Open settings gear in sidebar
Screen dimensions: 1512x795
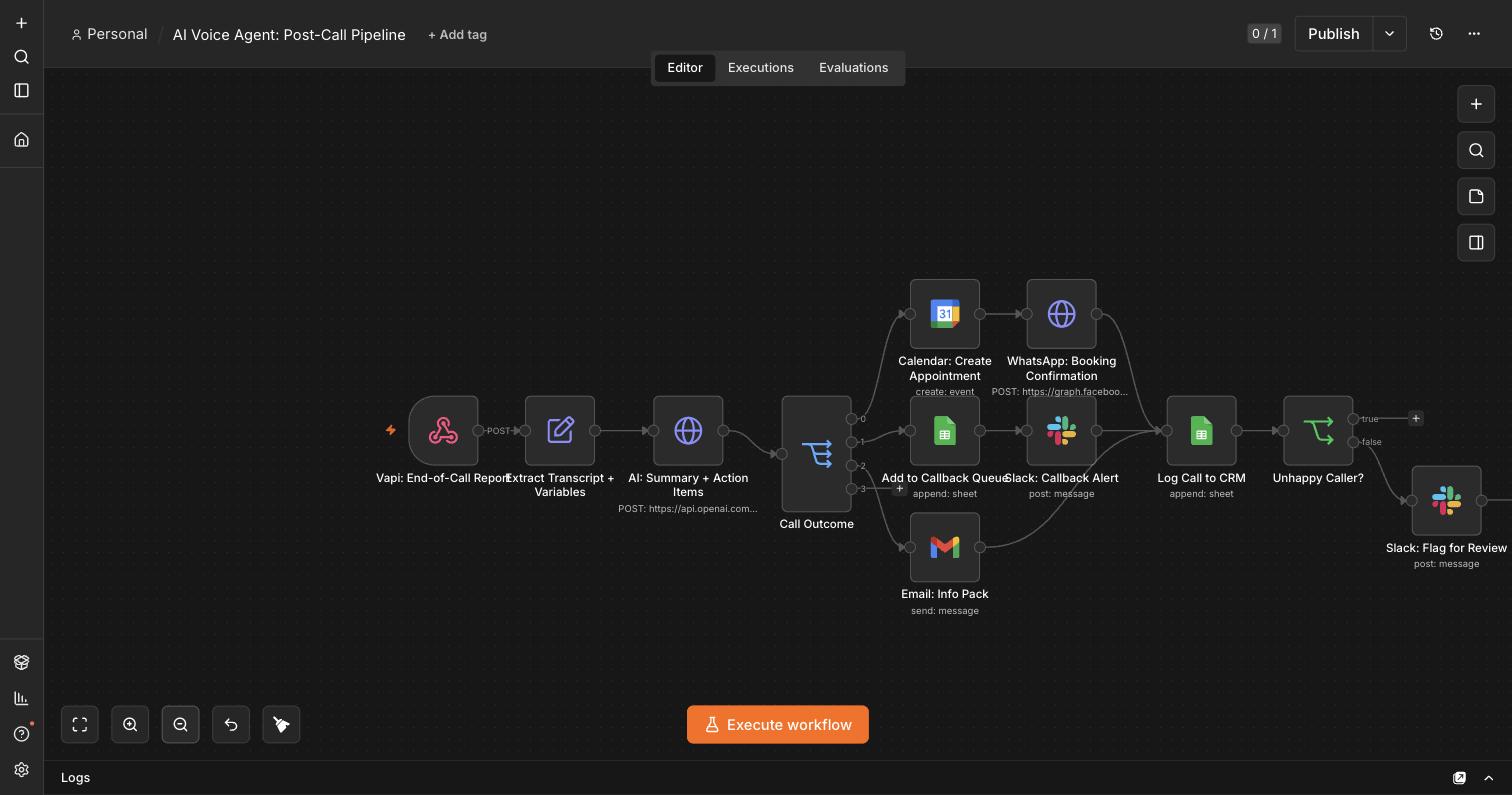(21, 770)
